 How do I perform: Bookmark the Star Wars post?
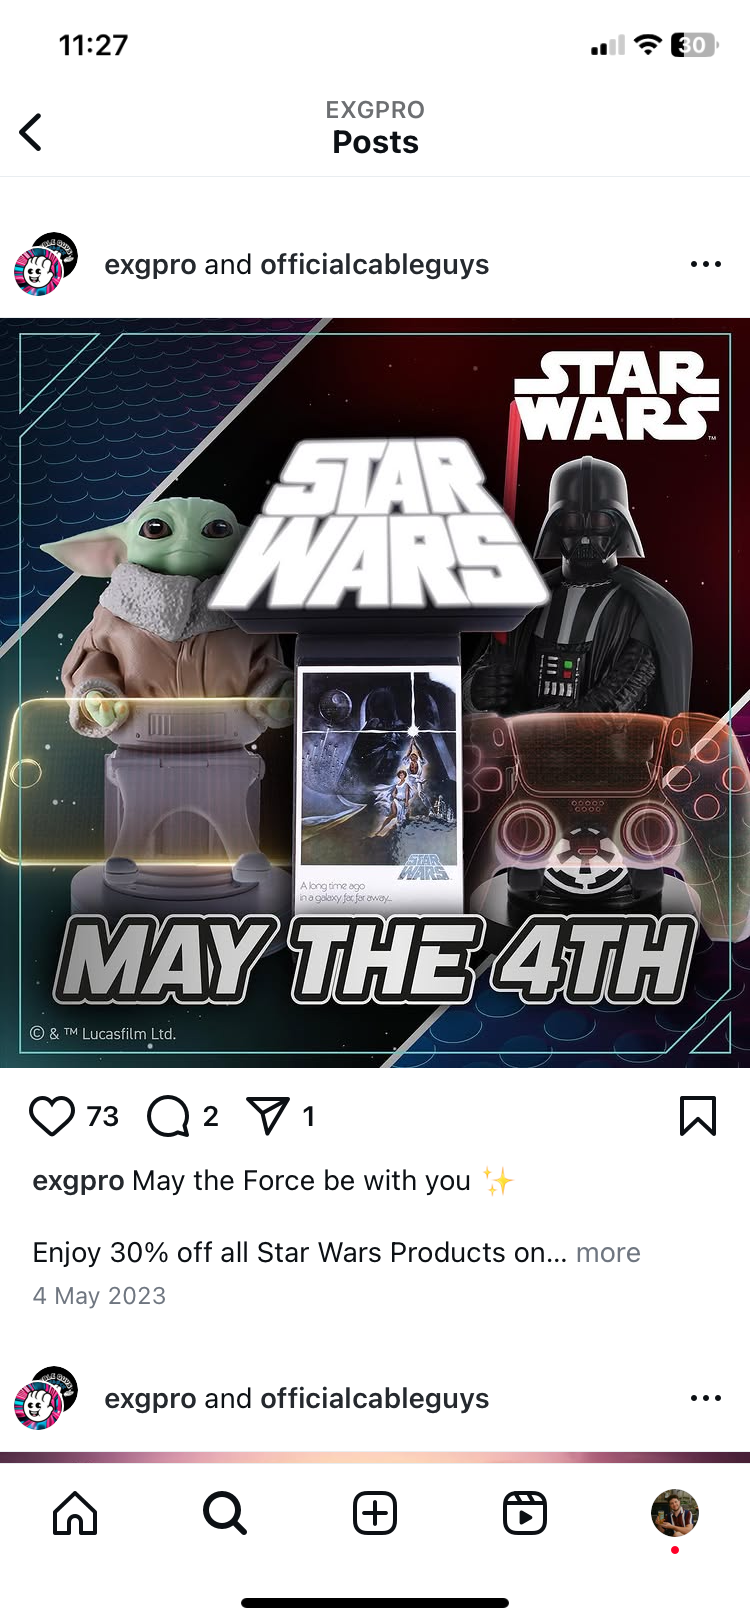coord(698,1116)
